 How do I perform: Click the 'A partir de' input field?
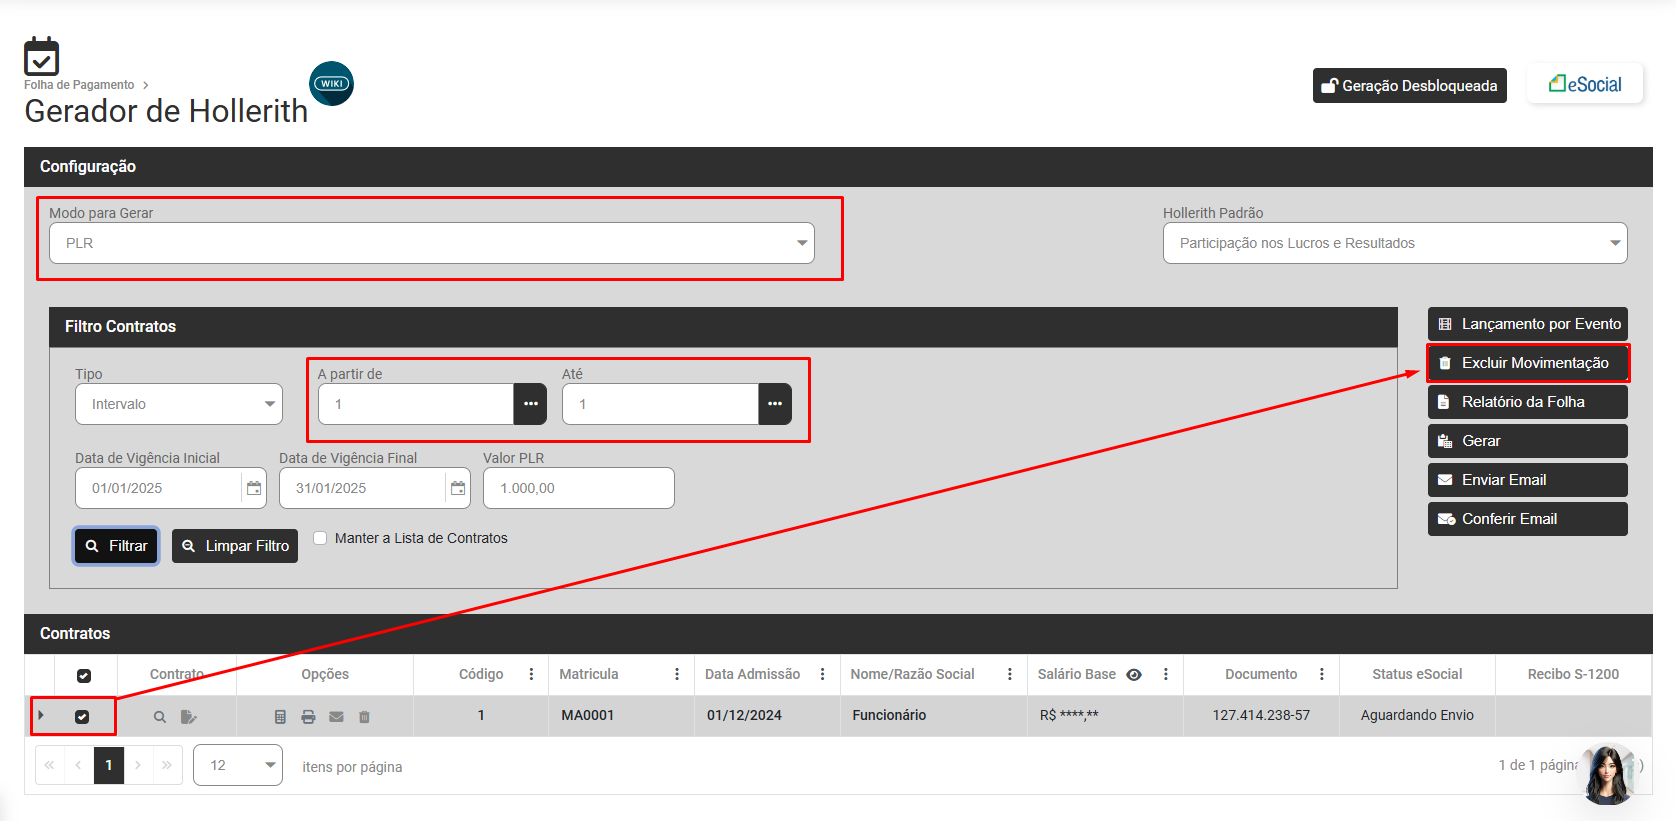[416, 404]
